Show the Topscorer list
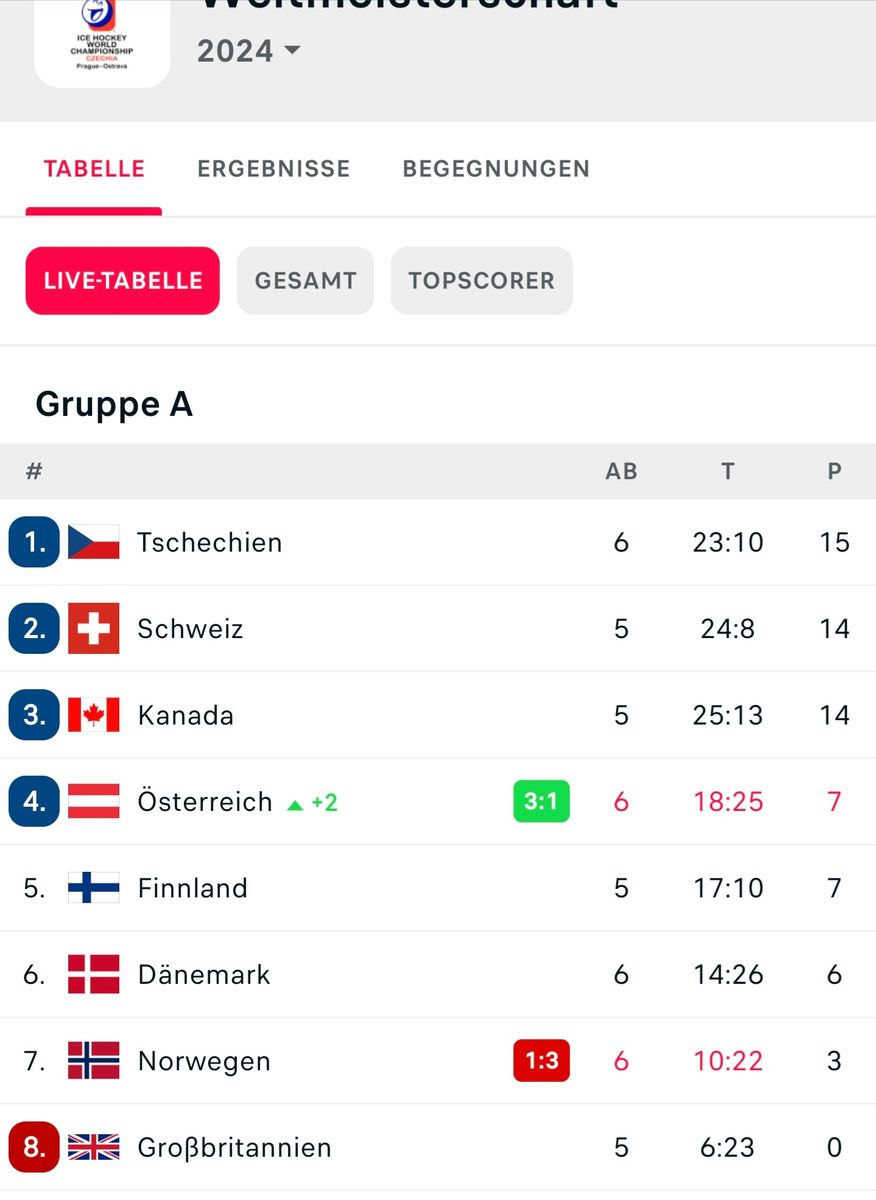Screen dimensions: 876x1200 point(481,281)
